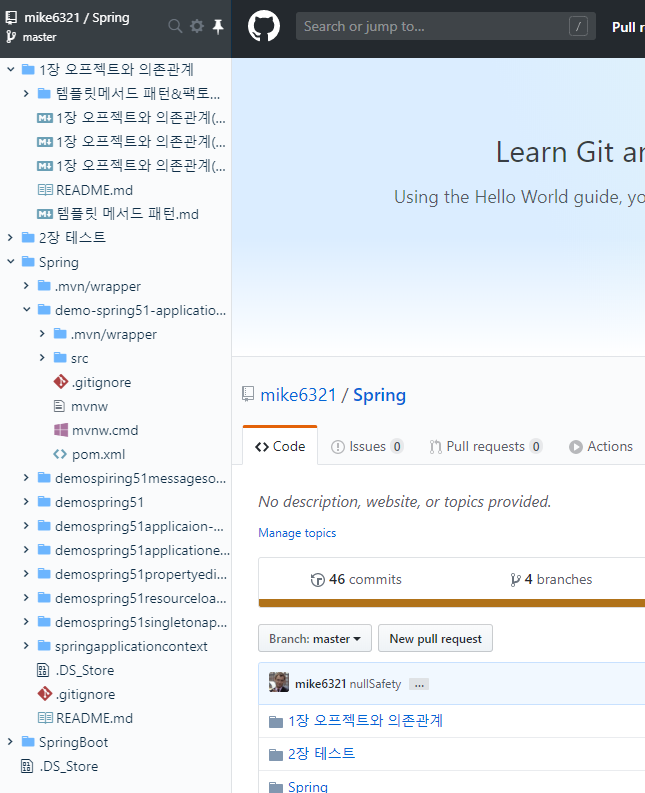The height and width of the screenshot is (793, 645).
Task: Click the slash shortcut key icon
Action: point(578,26)
